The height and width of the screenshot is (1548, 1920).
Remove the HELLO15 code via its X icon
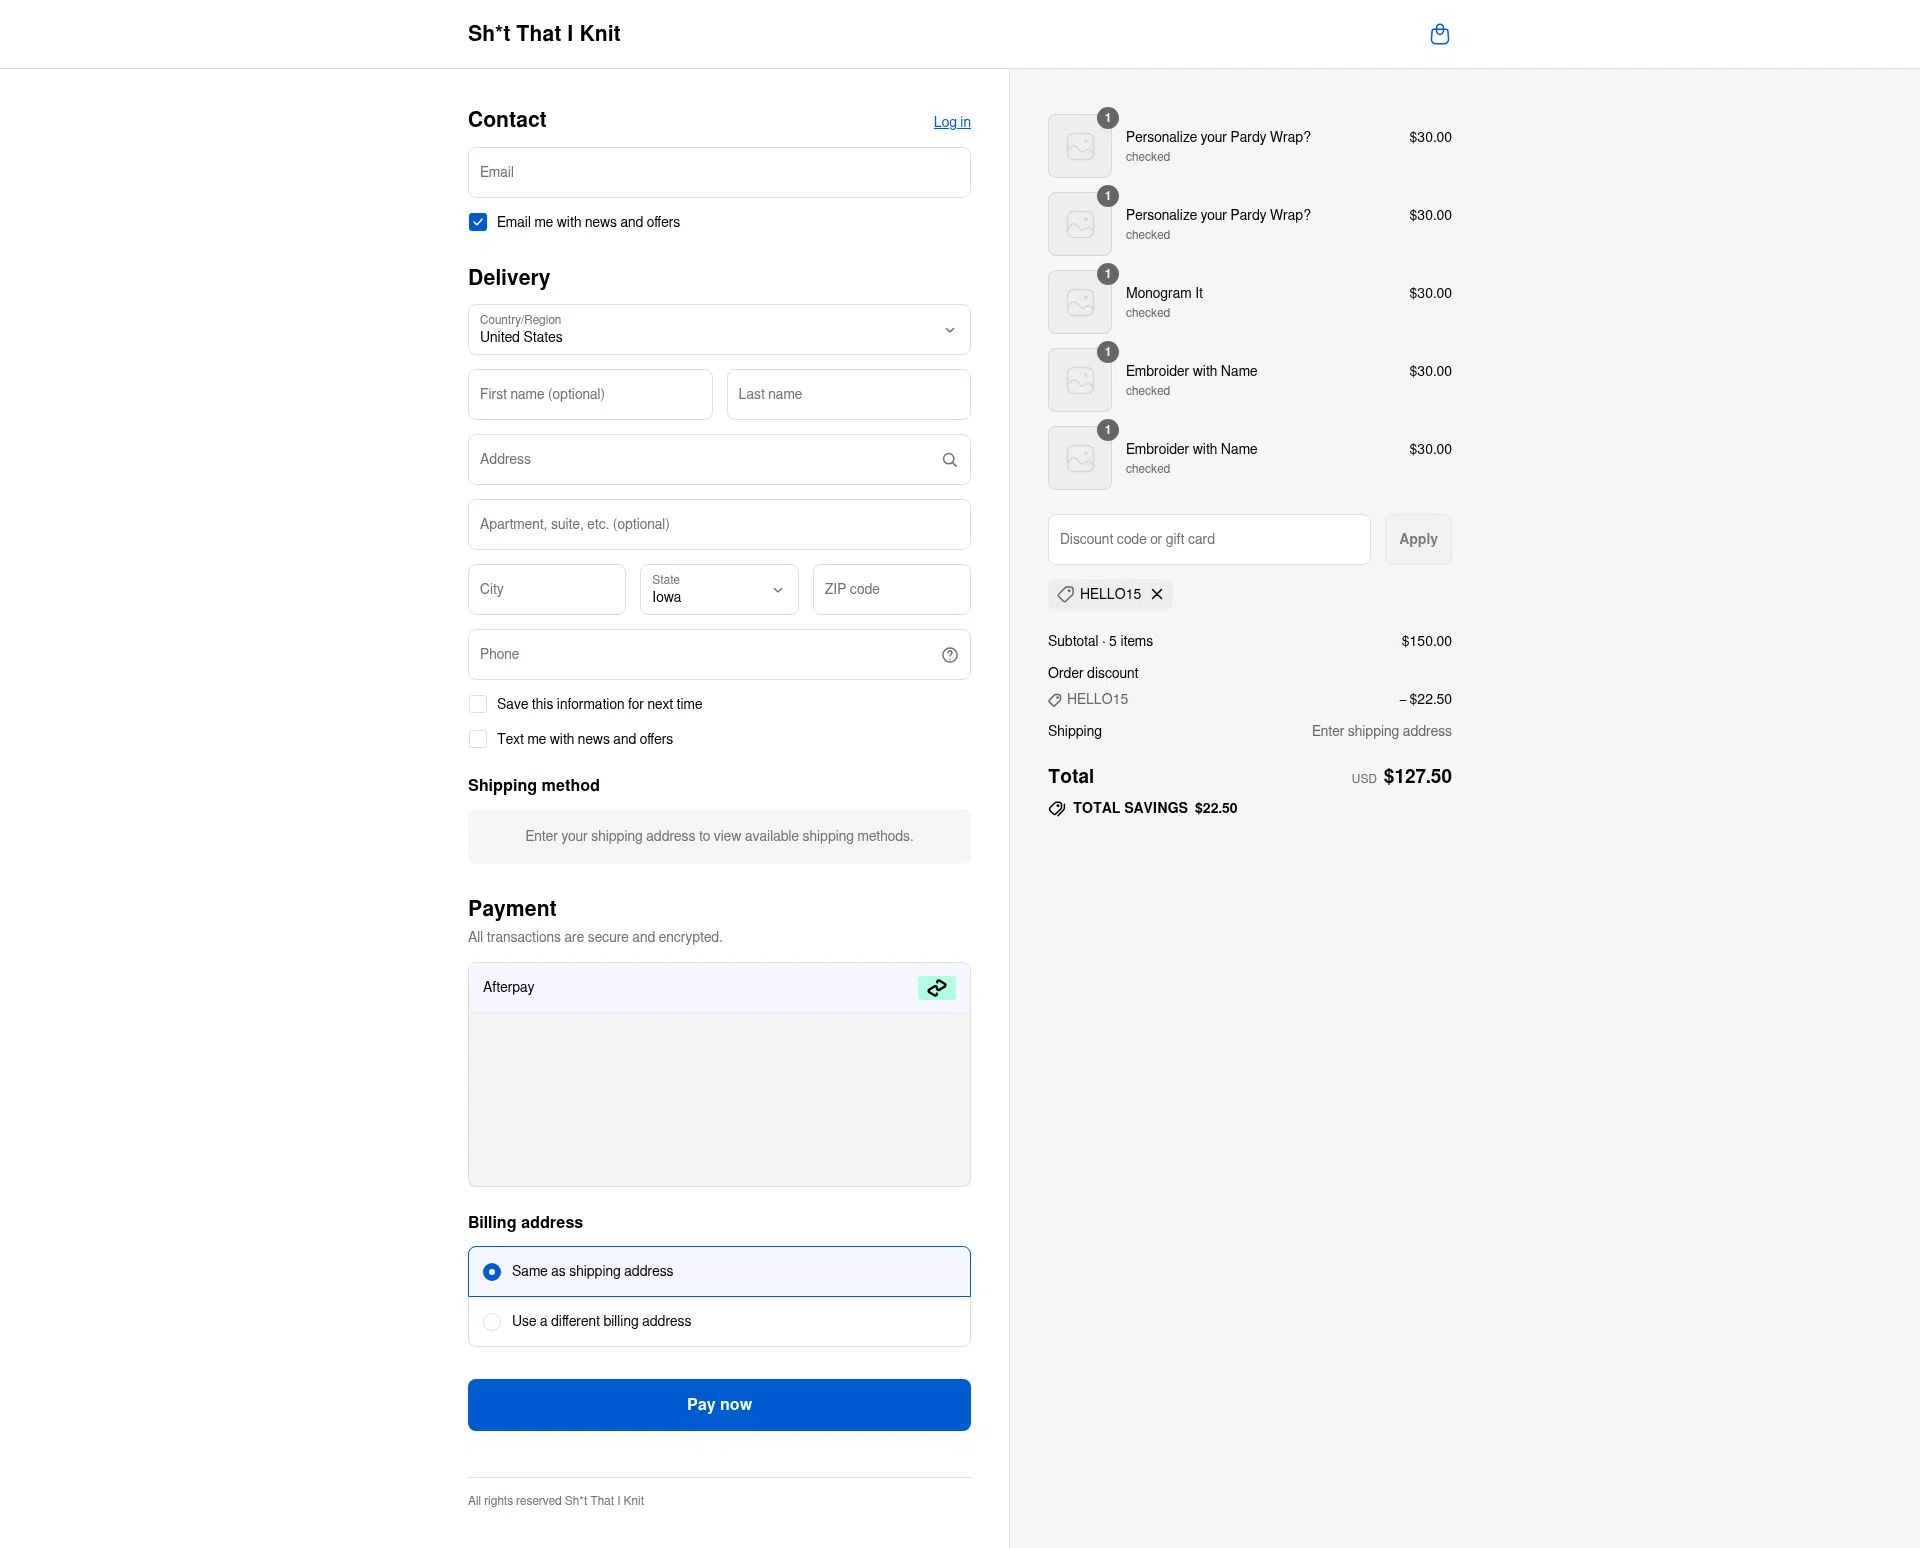click(x=1157, y=594)
